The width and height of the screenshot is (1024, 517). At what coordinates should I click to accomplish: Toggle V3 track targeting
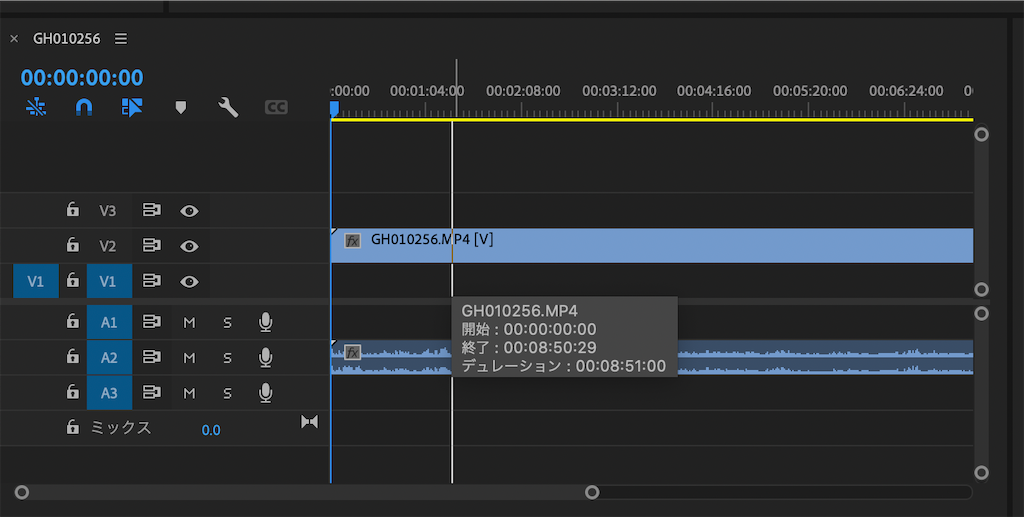point(108,210)
